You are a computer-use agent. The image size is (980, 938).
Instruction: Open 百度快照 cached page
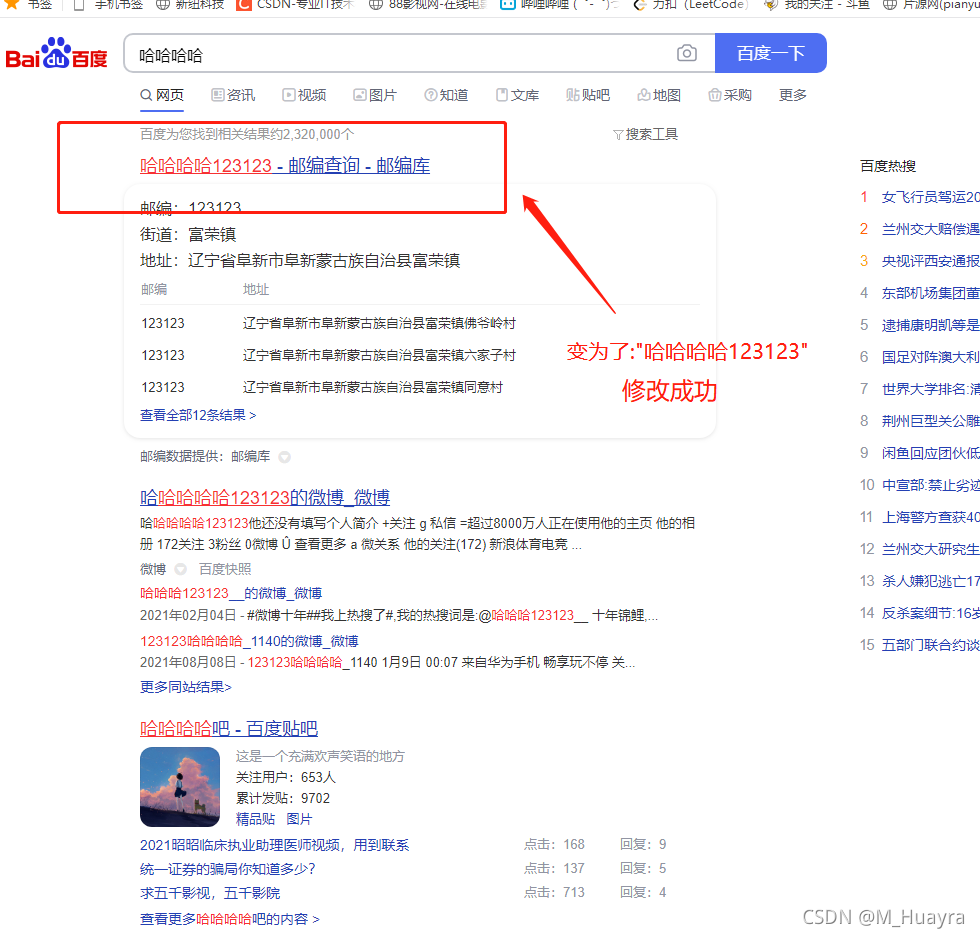(x=225, y=569)
